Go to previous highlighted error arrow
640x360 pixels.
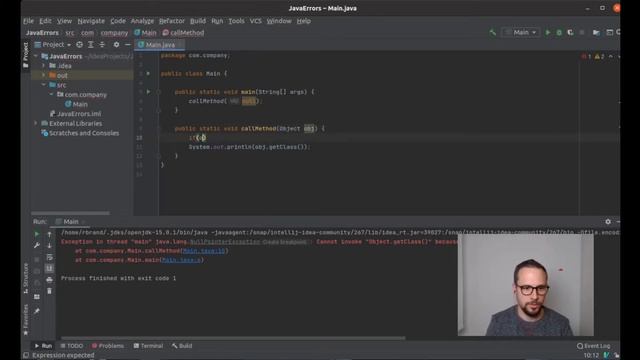pyautogui.click(x=611, y=56)
